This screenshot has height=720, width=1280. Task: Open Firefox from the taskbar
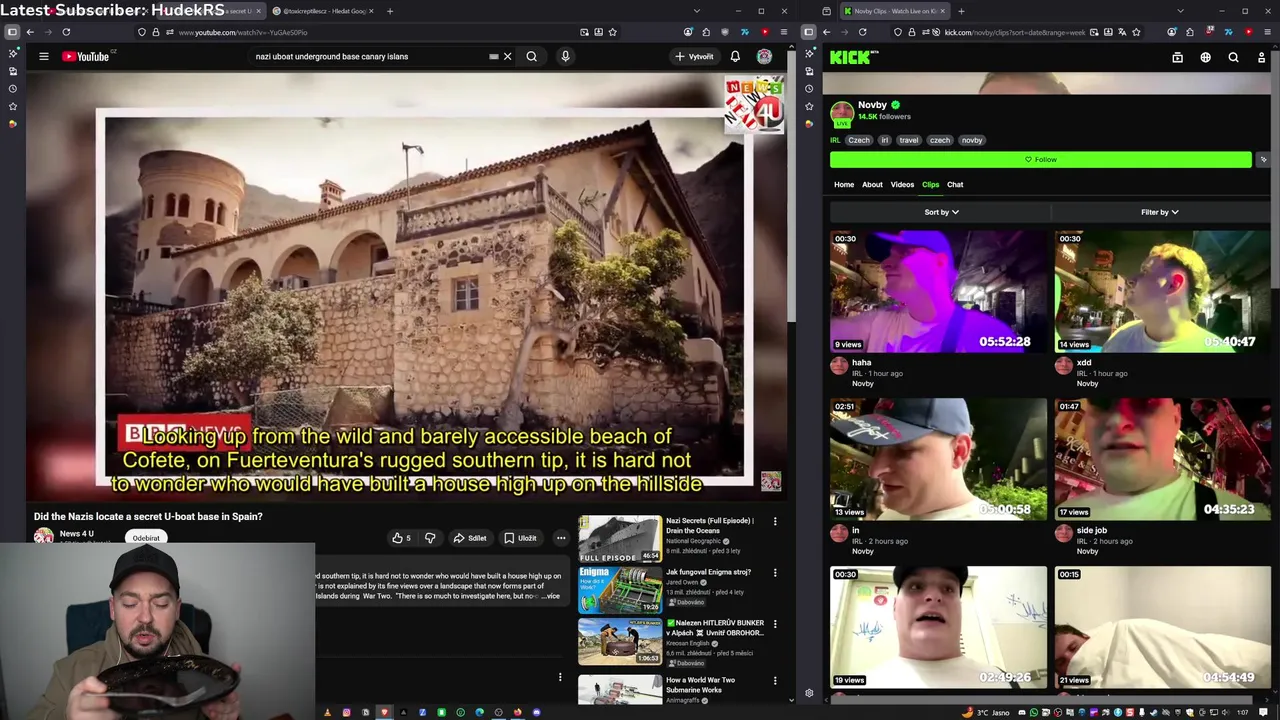coord(517,712)
